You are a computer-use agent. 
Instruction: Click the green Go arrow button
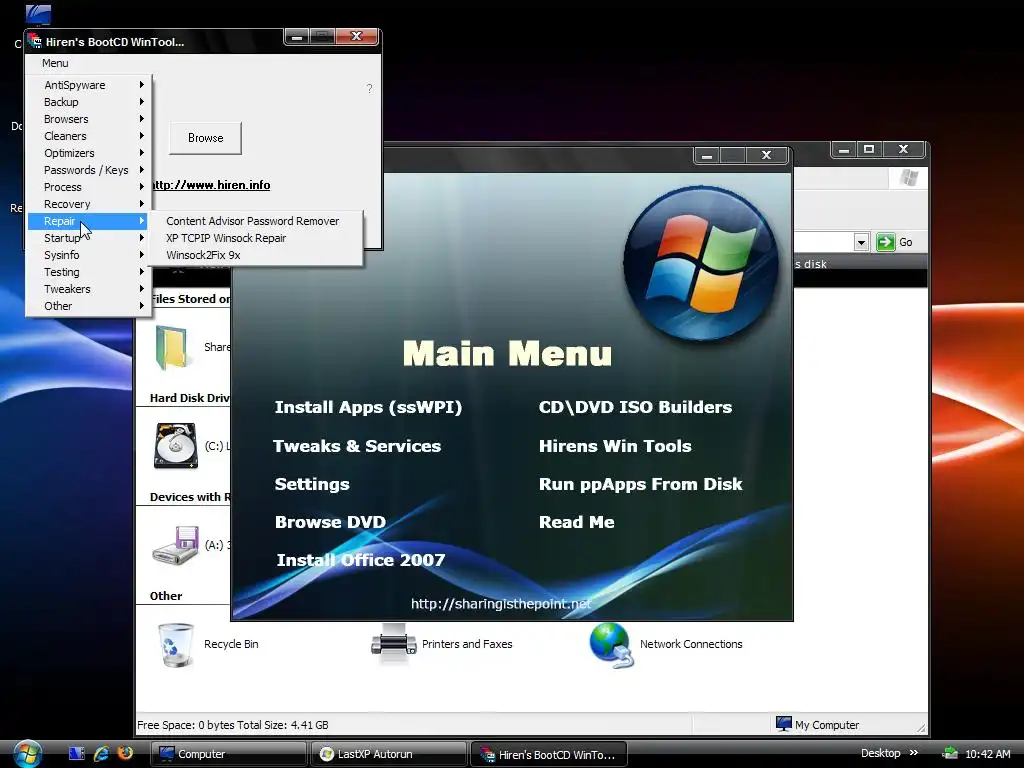click(x=886, y=242)
